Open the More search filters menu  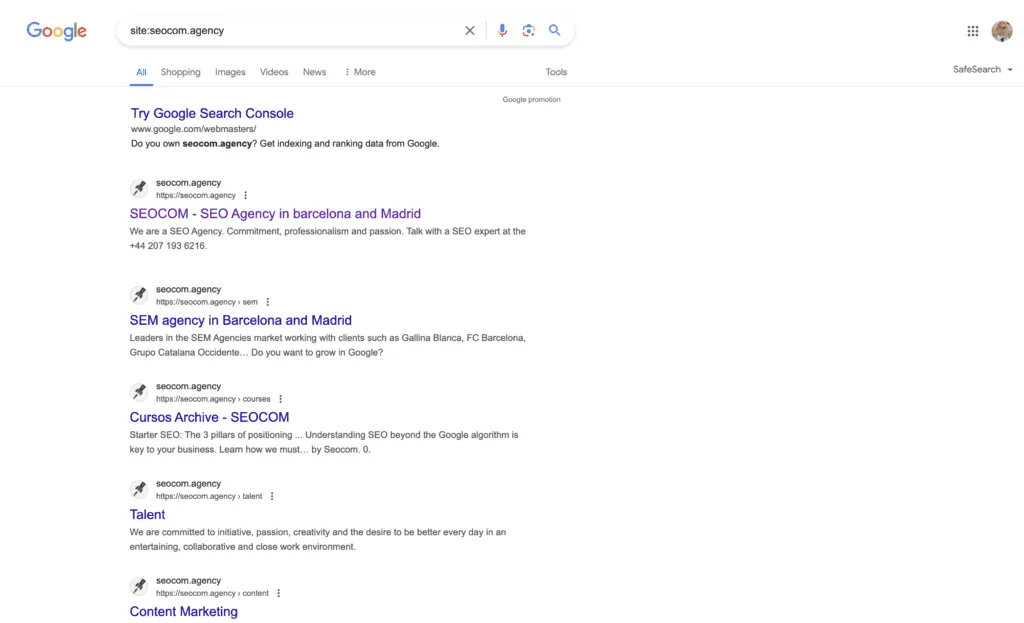(x=360, y=72)
